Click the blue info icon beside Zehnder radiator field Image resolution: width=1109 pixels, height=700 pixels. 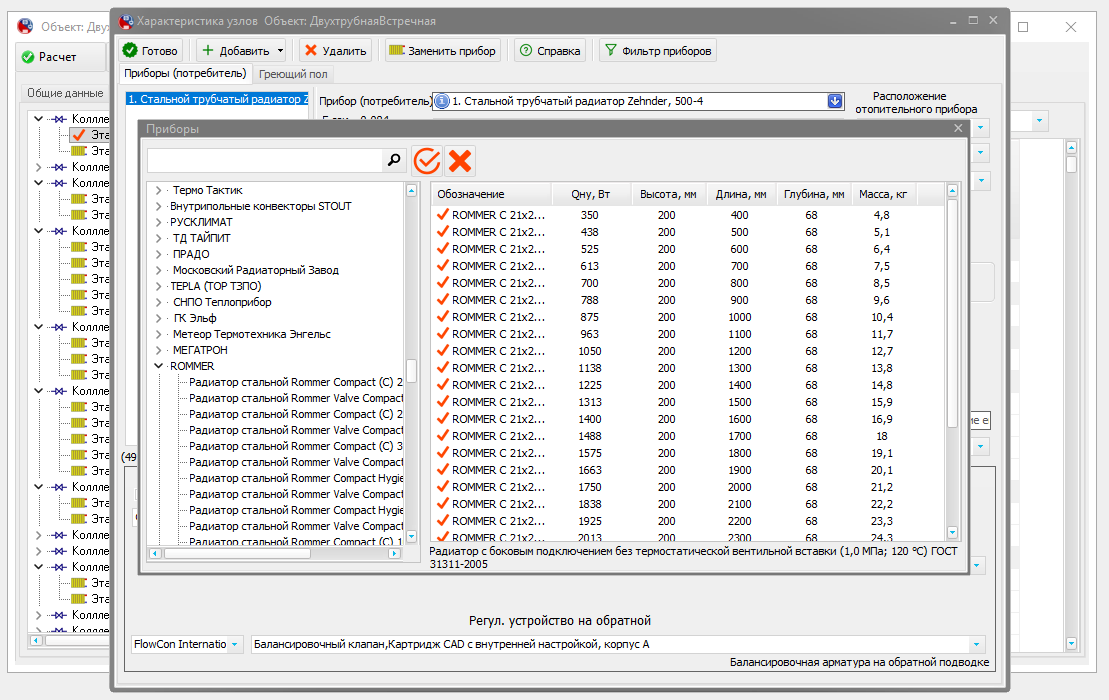pyautogui.click(x=442, y=101)
